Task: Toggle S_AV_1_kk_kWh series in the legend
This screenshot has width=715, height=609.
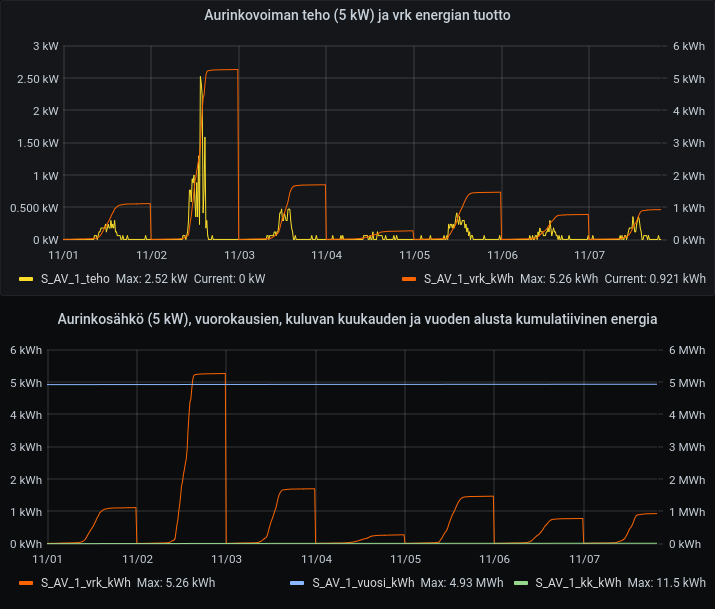Action: coord(578,582)
